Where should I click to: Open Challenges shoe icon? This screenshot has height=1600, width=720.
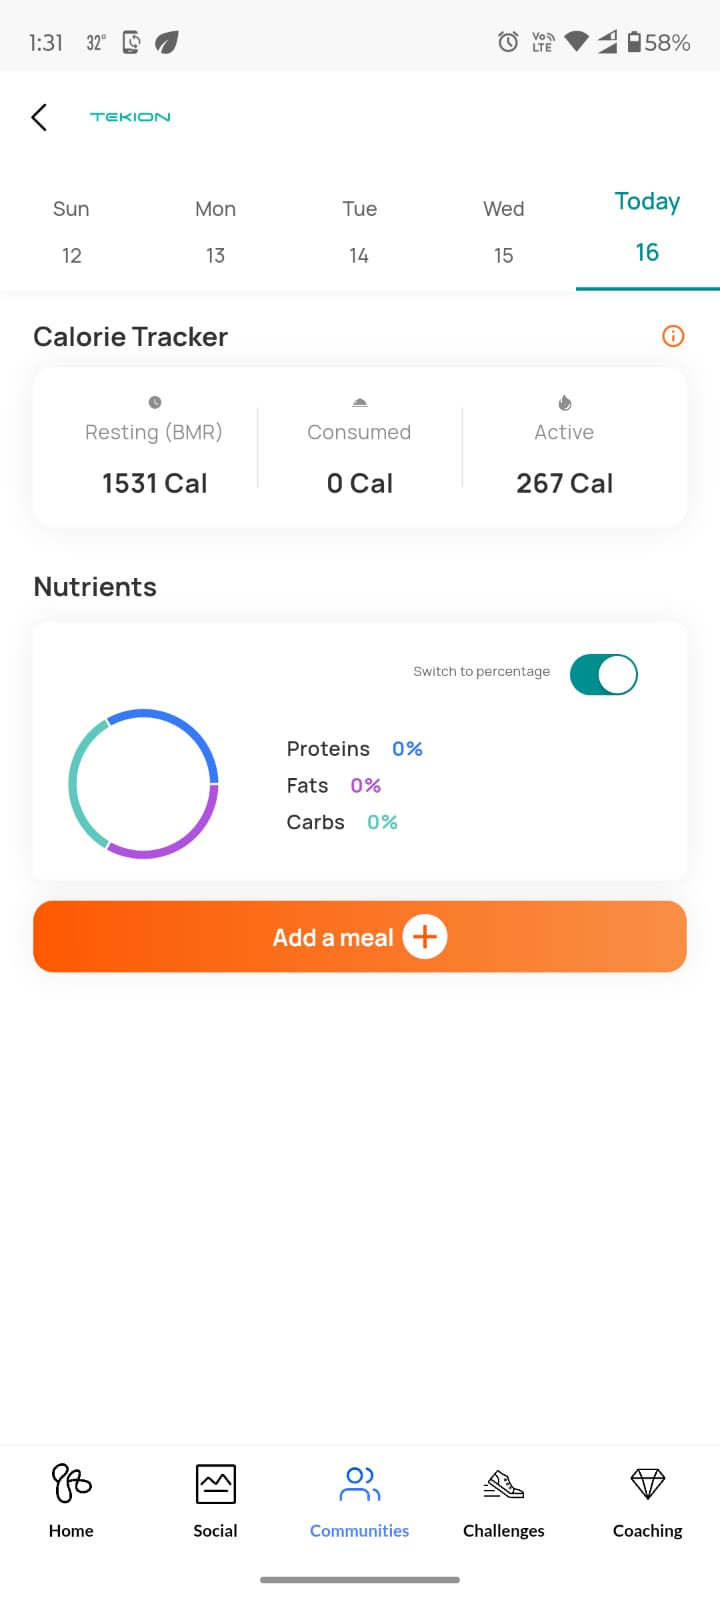504,1484
